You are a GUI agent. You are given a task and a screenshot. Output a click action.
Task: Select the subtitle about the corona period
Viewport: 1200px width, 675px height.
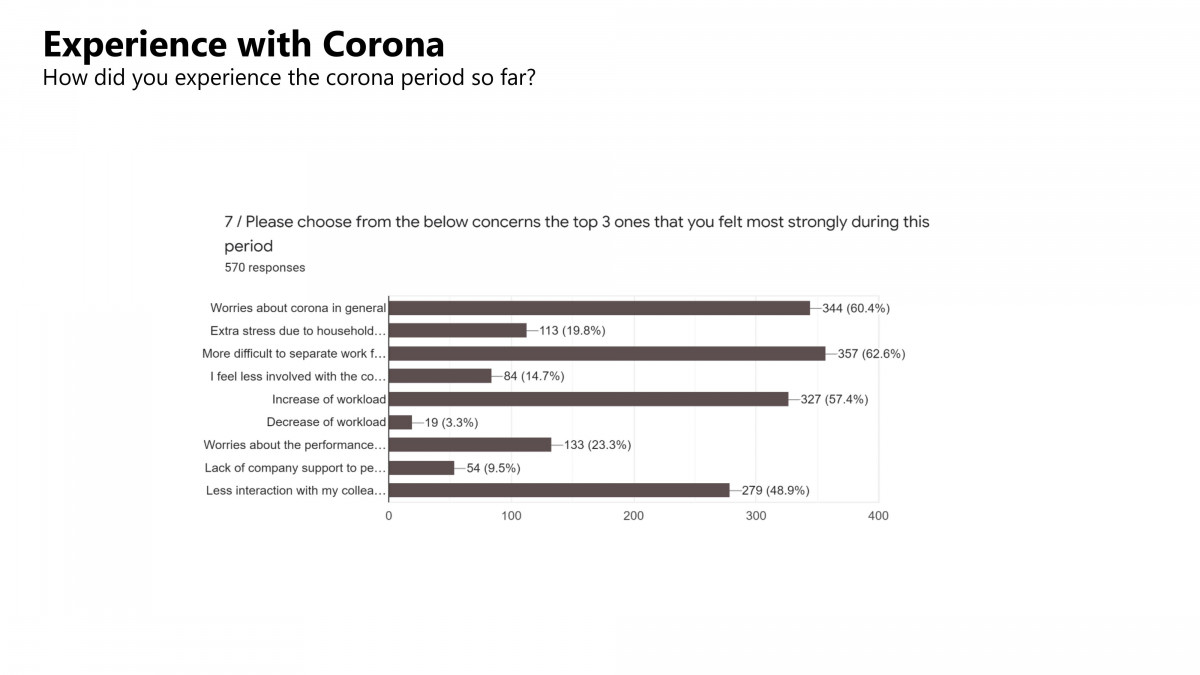tap(288, 77)
